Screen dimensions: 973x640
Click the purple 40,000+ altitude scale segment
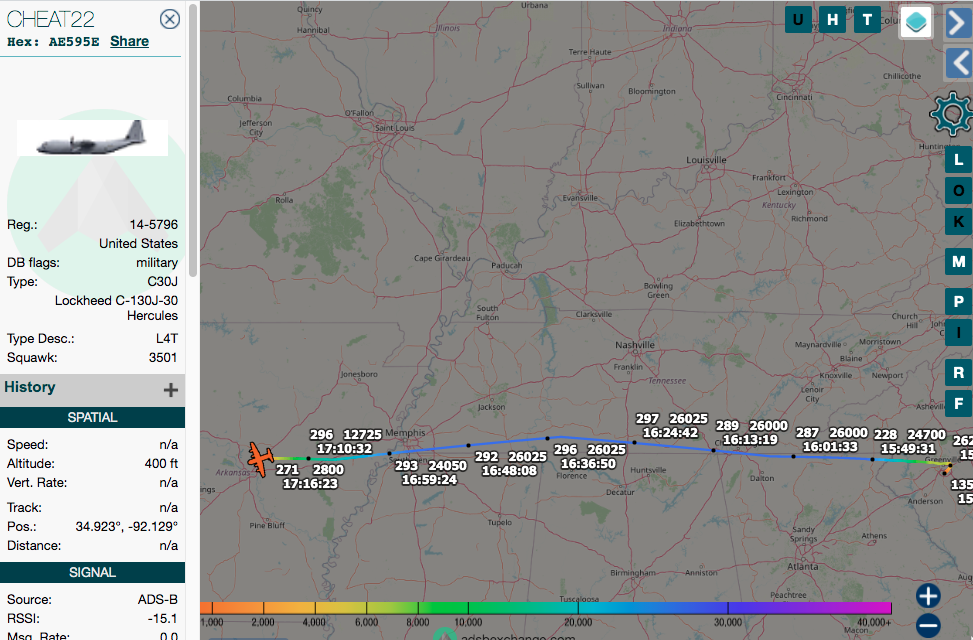point(873,608)
